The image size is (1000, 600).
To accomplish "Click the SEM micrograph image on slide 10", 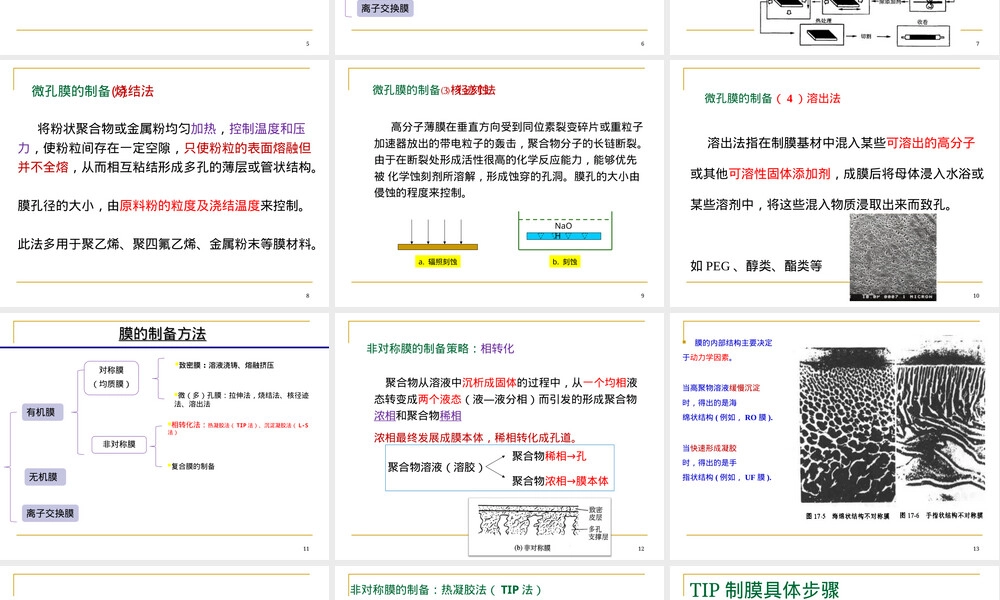I will pos(893,257).
